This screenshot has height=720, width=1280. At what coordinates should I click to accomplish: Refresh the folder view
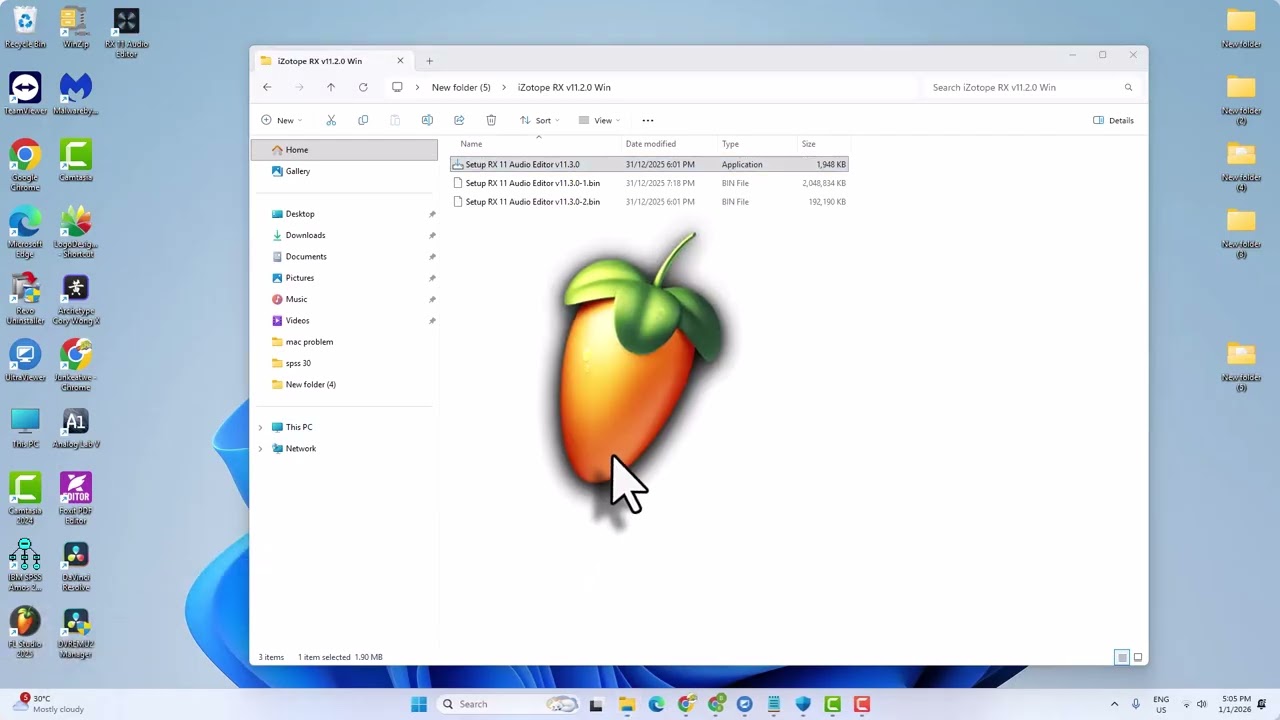(363, 87)
